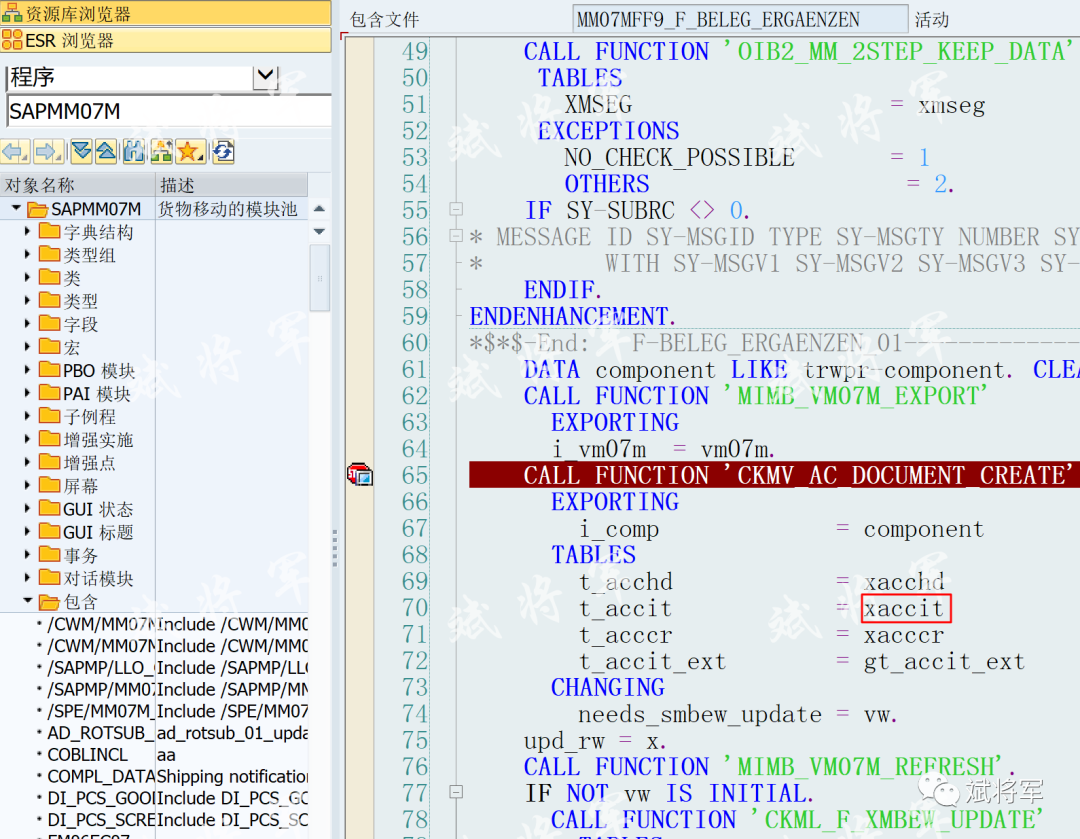Open the 资源库浏览器 tab
Viewport: 1080px width, 839px height.
[x=165, y=13]
